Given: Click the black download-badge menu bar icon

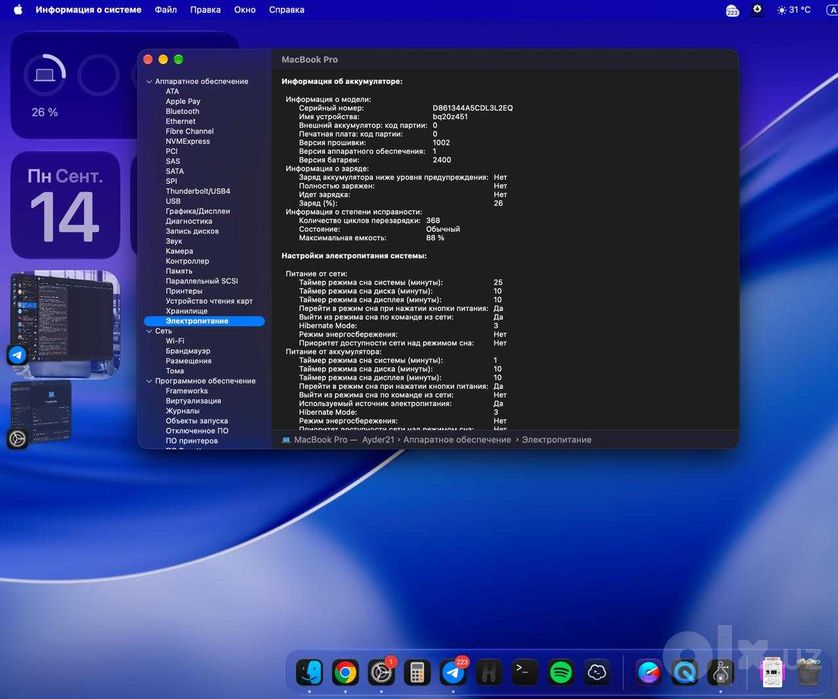Looking at the screenshot, I should tap(757, 10).
